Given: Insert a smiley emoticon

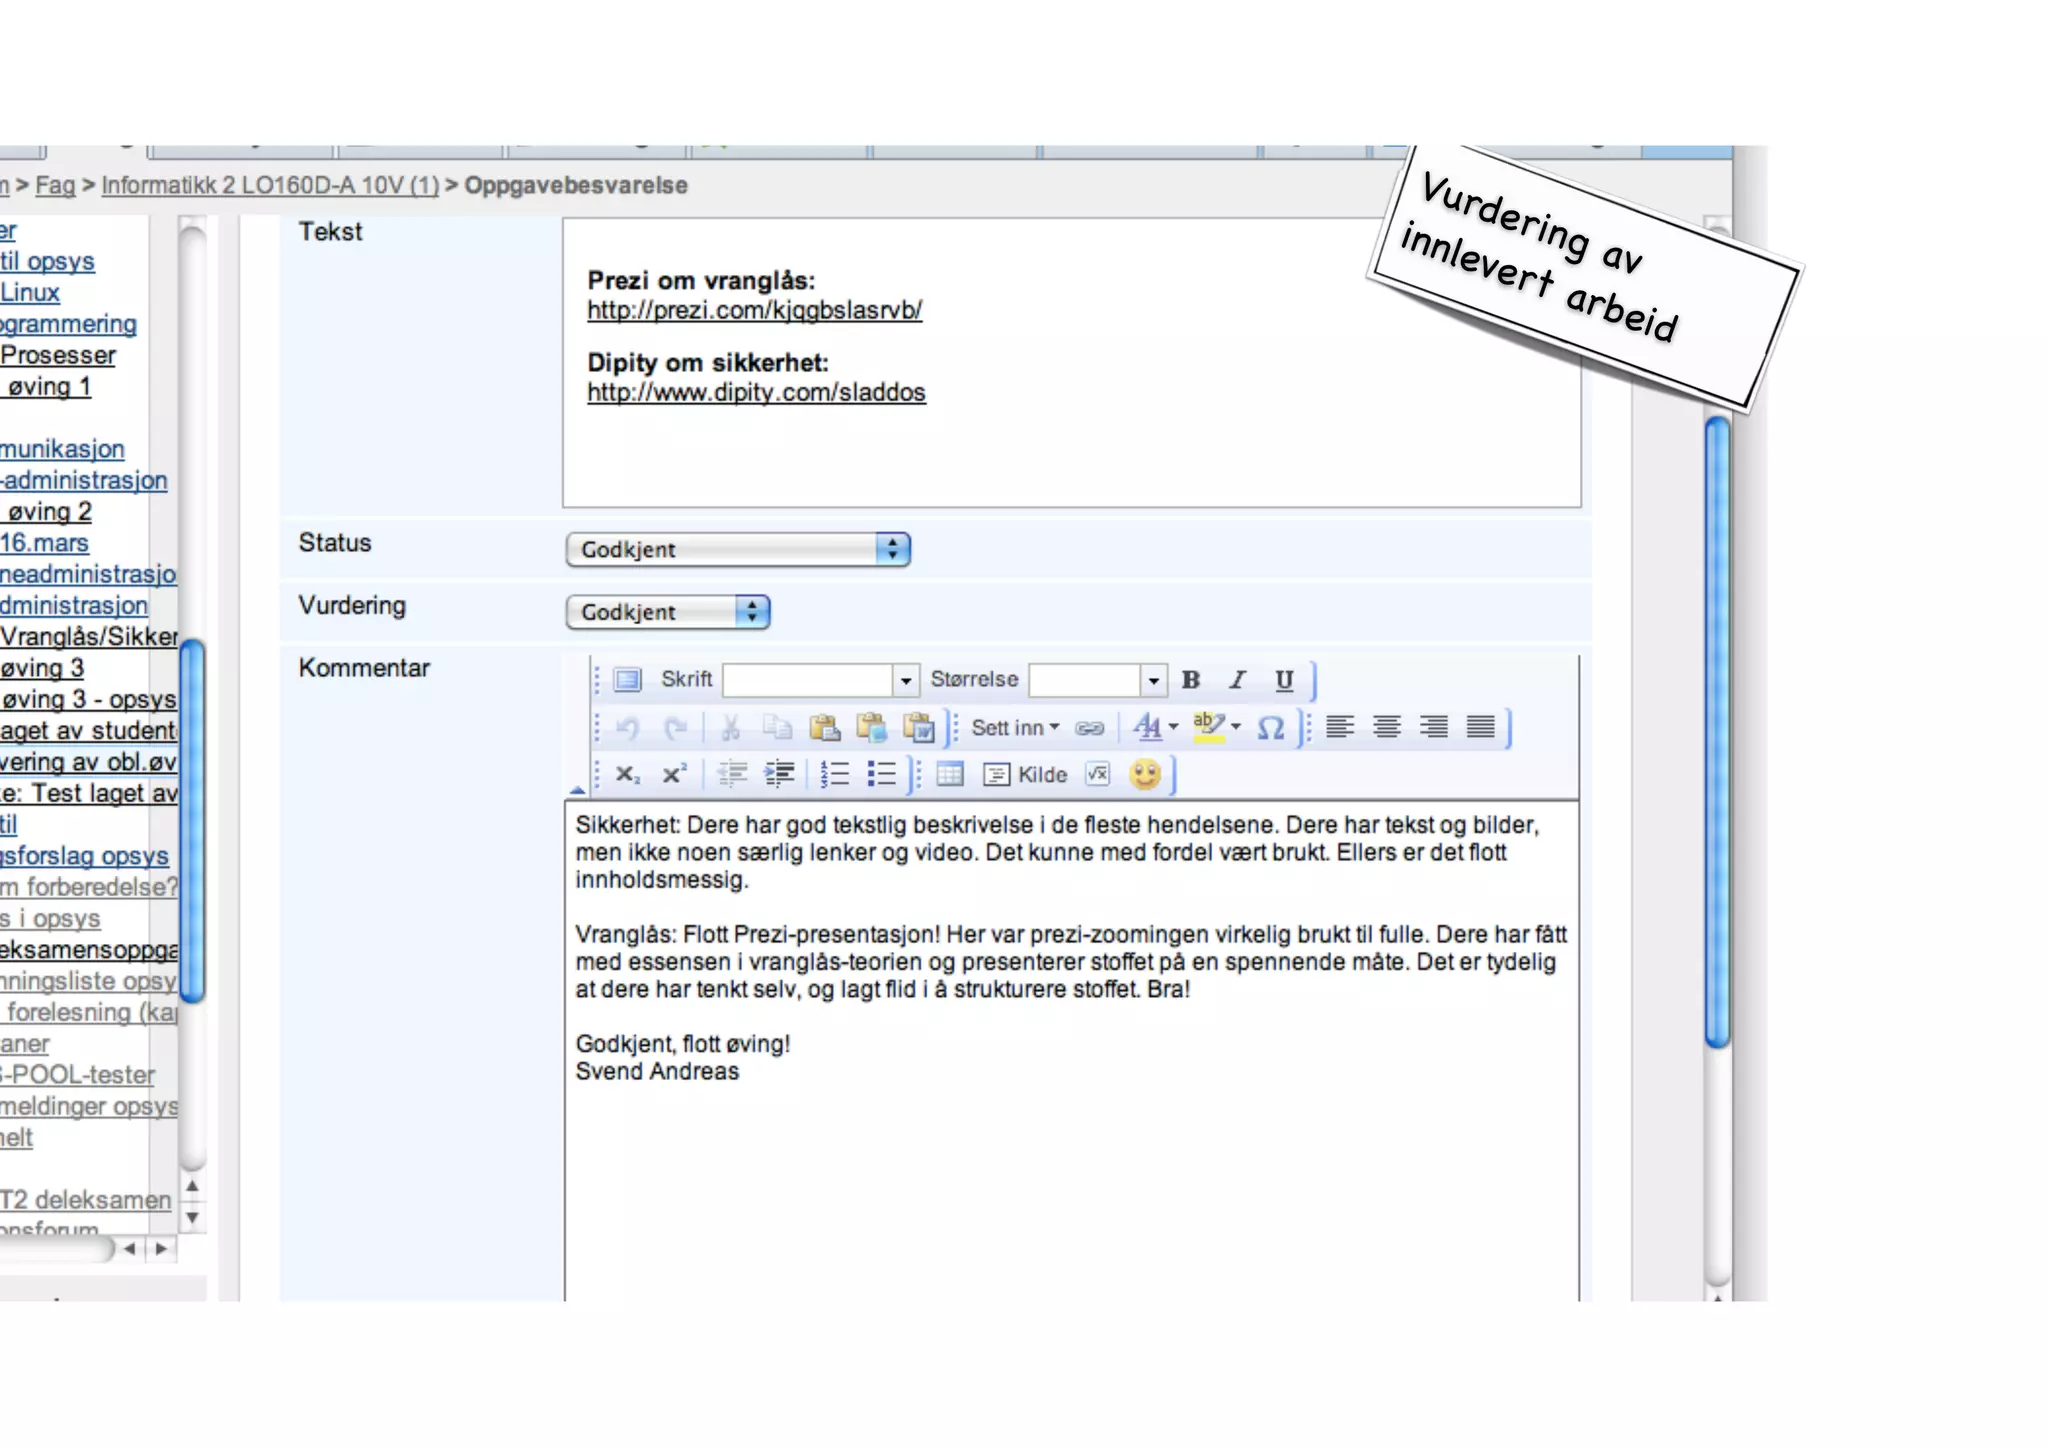Looking at the screenshot, I should click(1145, 774).
